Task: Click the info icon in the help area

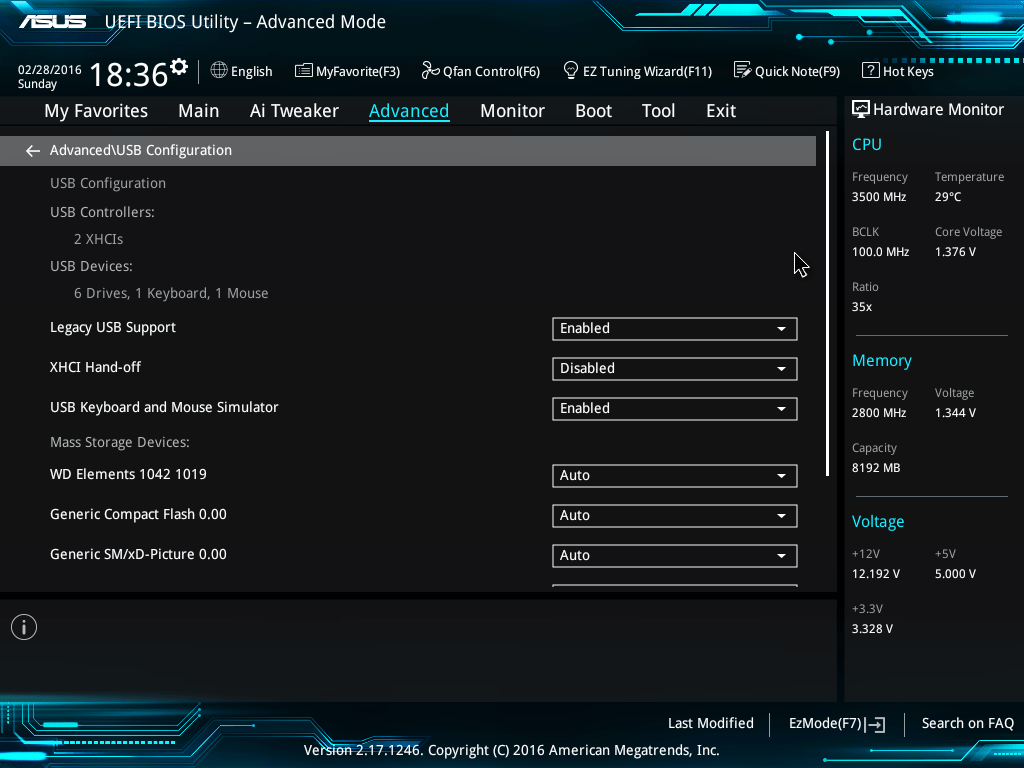Action: [24, 627]
